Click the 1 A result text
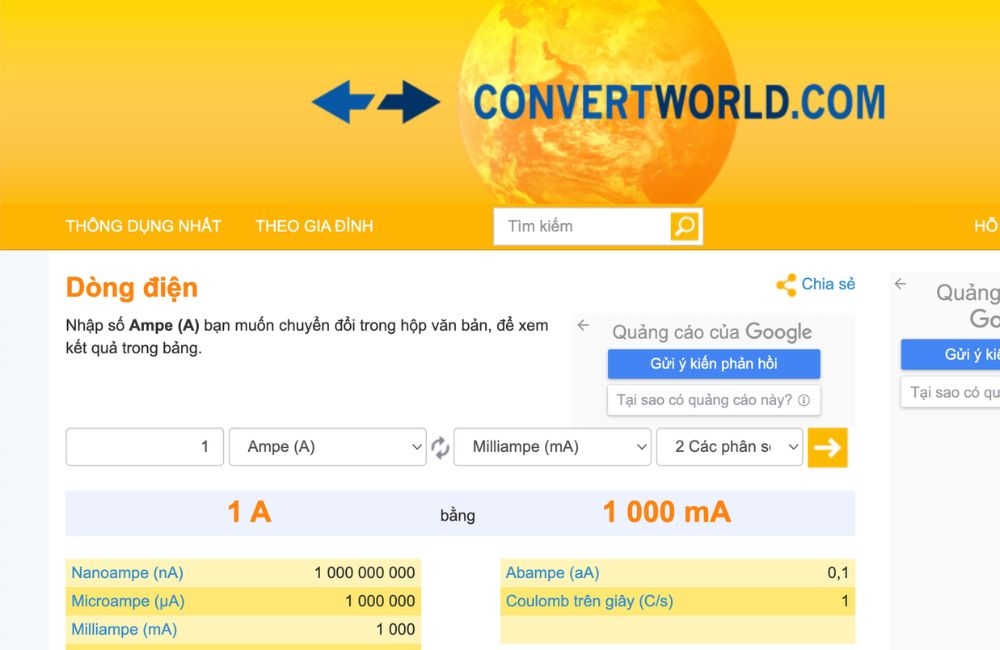The width and height of the screenshot is (1000, 650). (249, 512)
